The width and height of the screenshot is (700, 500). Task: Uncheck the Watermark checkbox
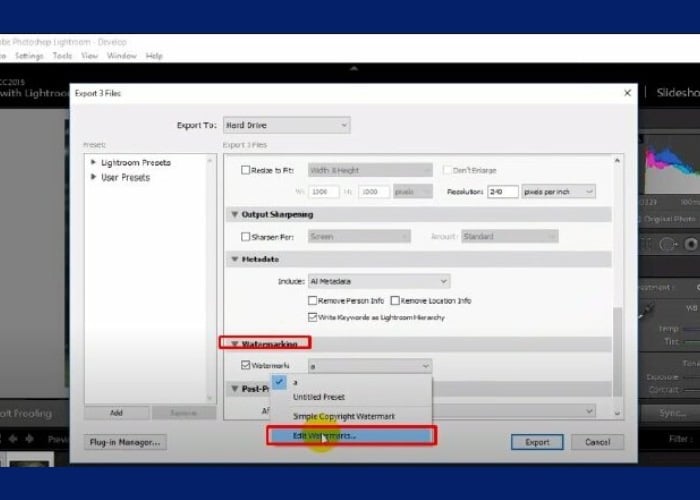tap(245, 365)
